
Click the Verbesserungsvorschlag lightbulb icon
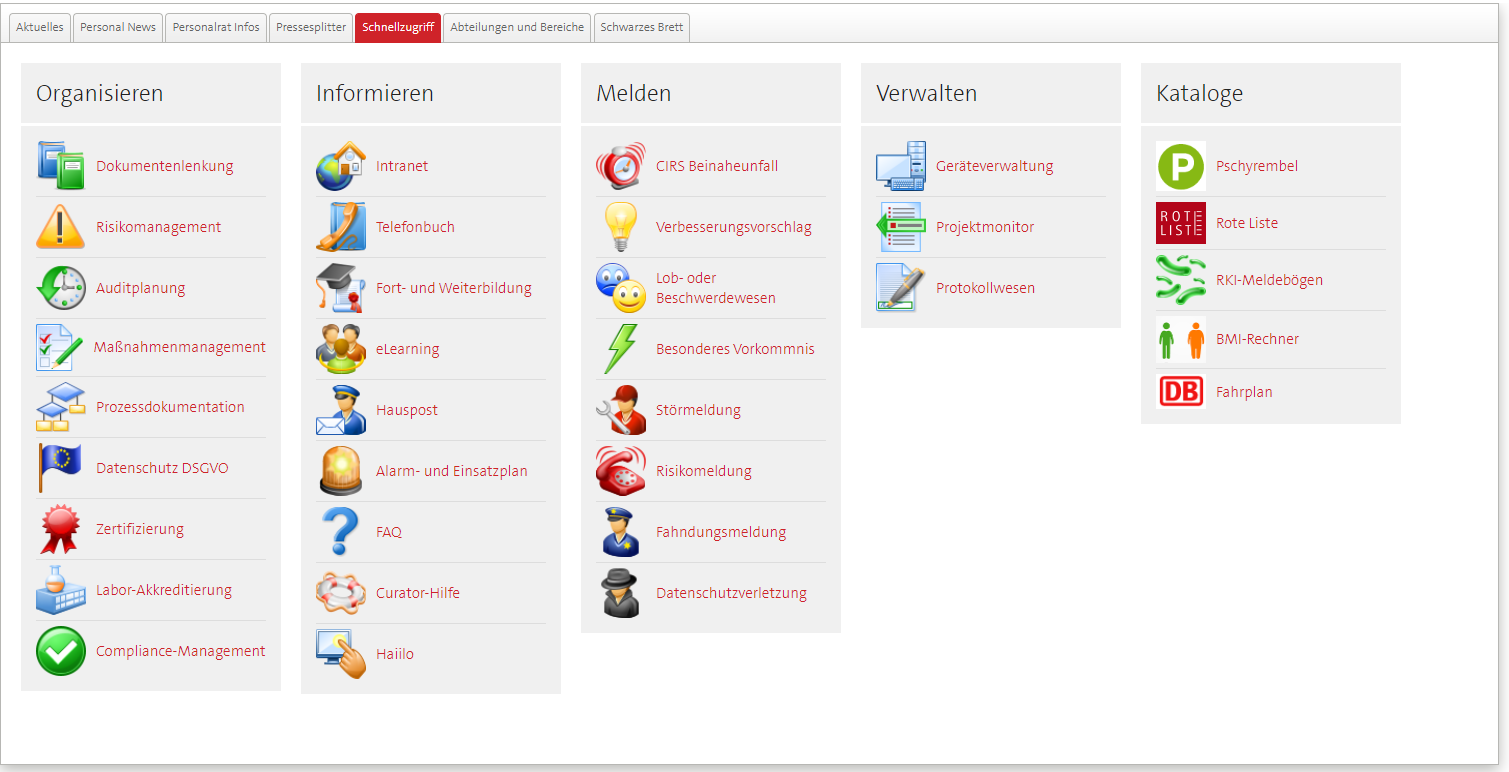coord(620,227)
